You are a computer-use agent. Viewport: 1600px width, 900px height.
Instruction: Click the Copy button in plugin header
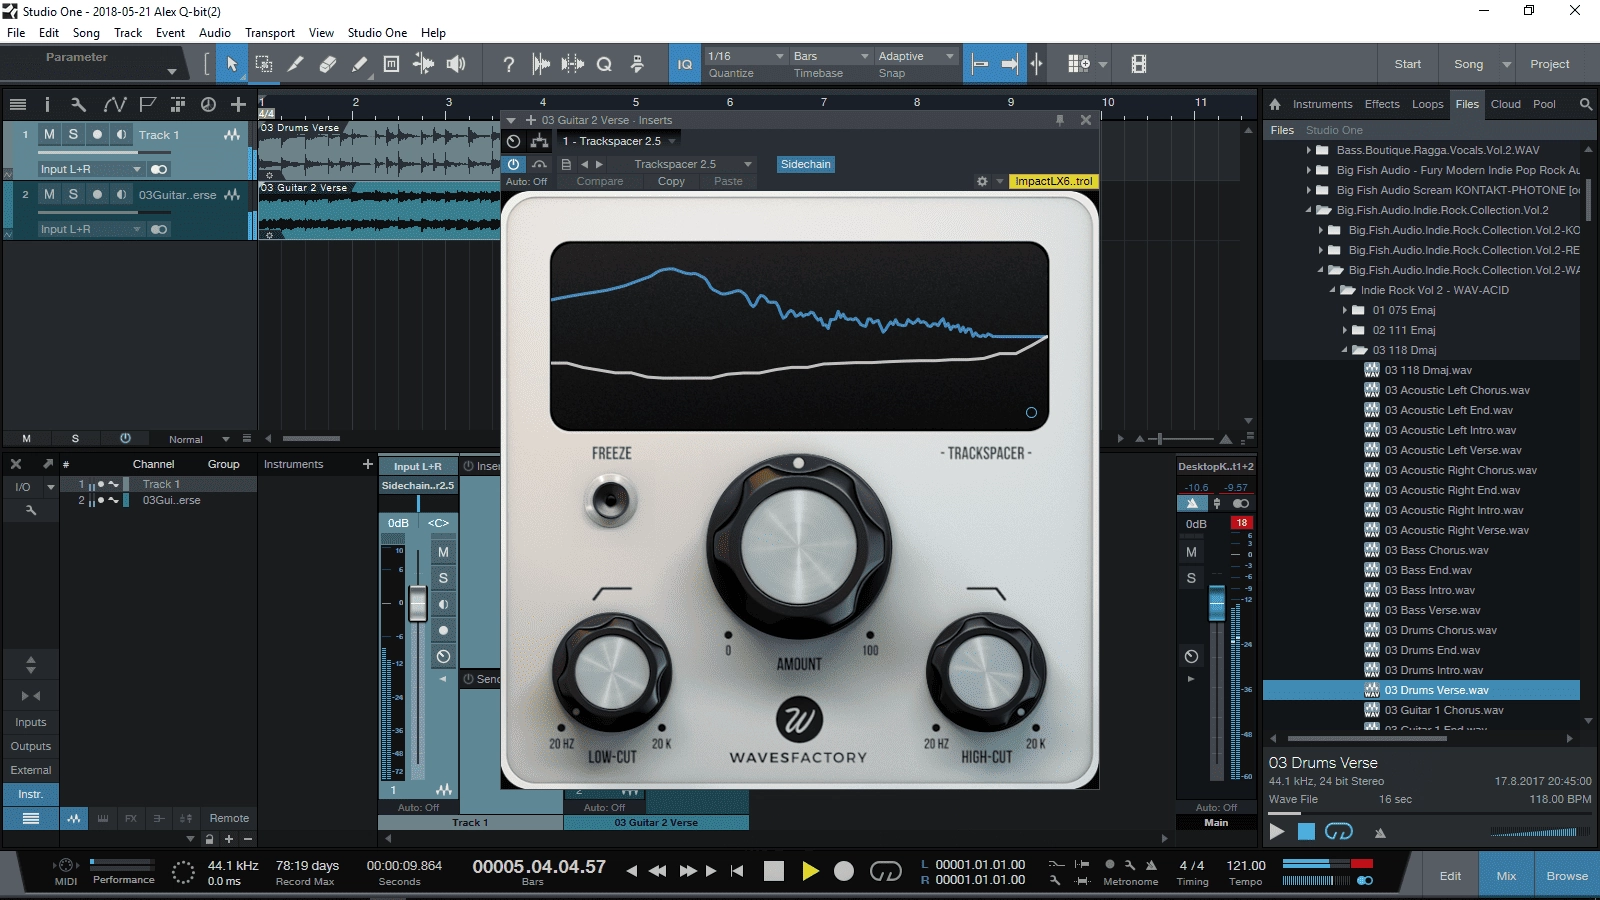click(671, 181)
